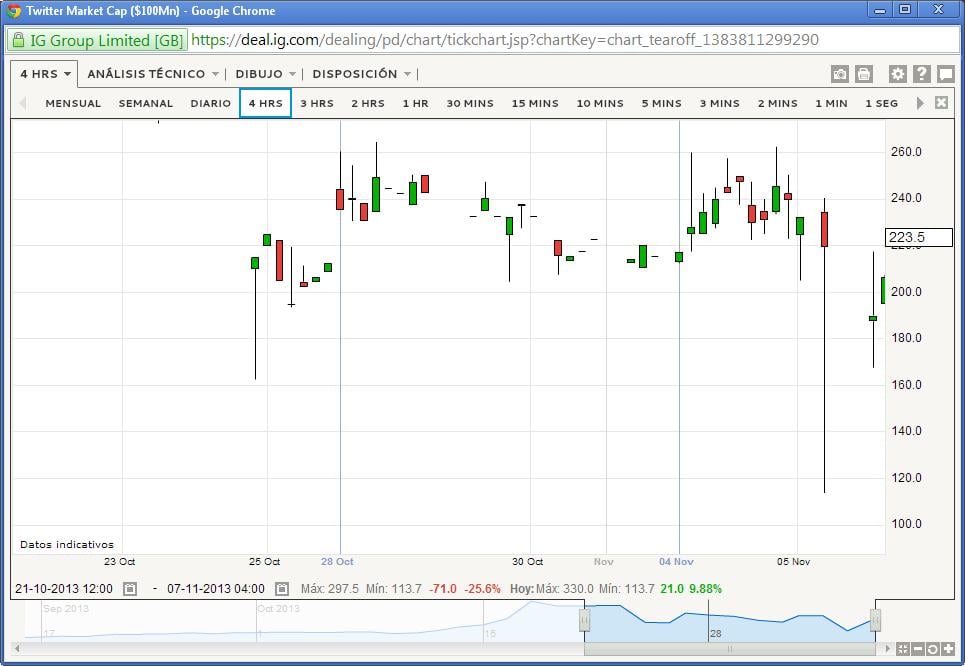Click the end date field 07-11-2013 04:00
This screenshot has width=965, height=666.
point(216,589)
